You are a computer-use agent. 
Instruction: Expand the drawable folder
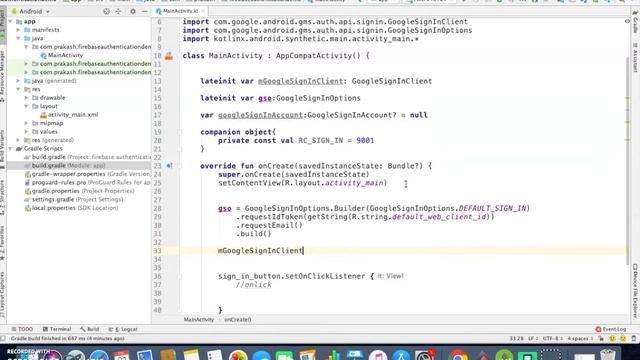click(27, 98)
